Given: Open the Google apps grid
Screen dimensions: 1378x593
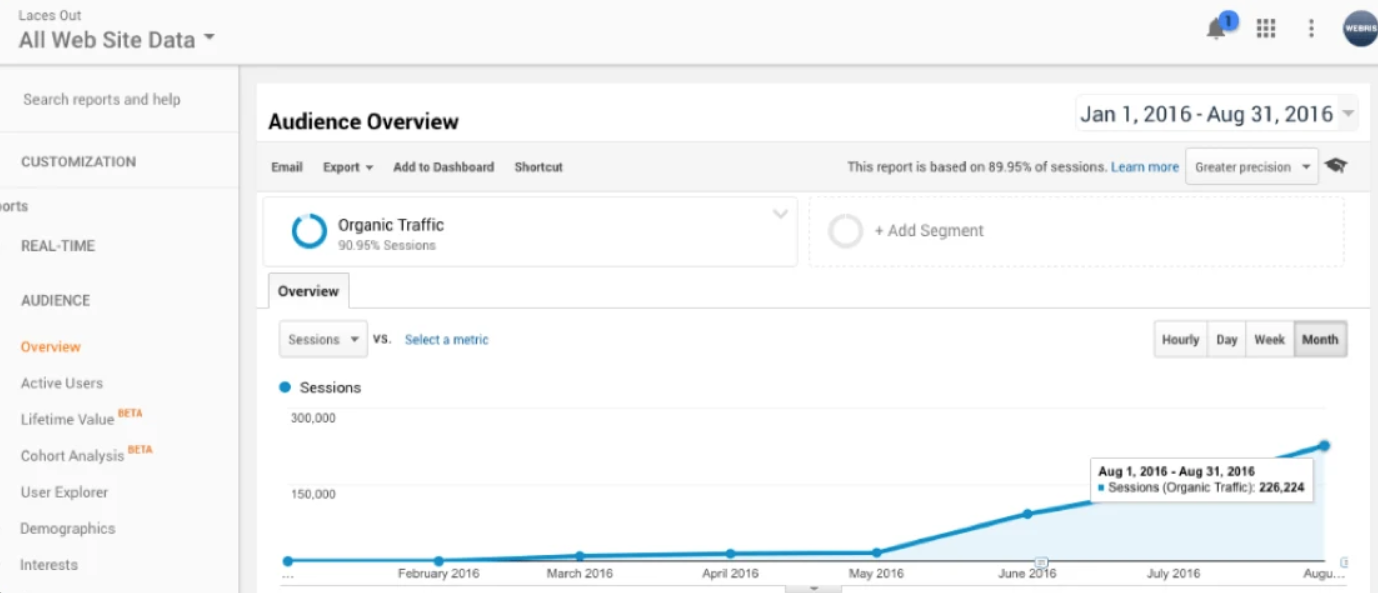Looking at the screenshot, I should 1266,29.
